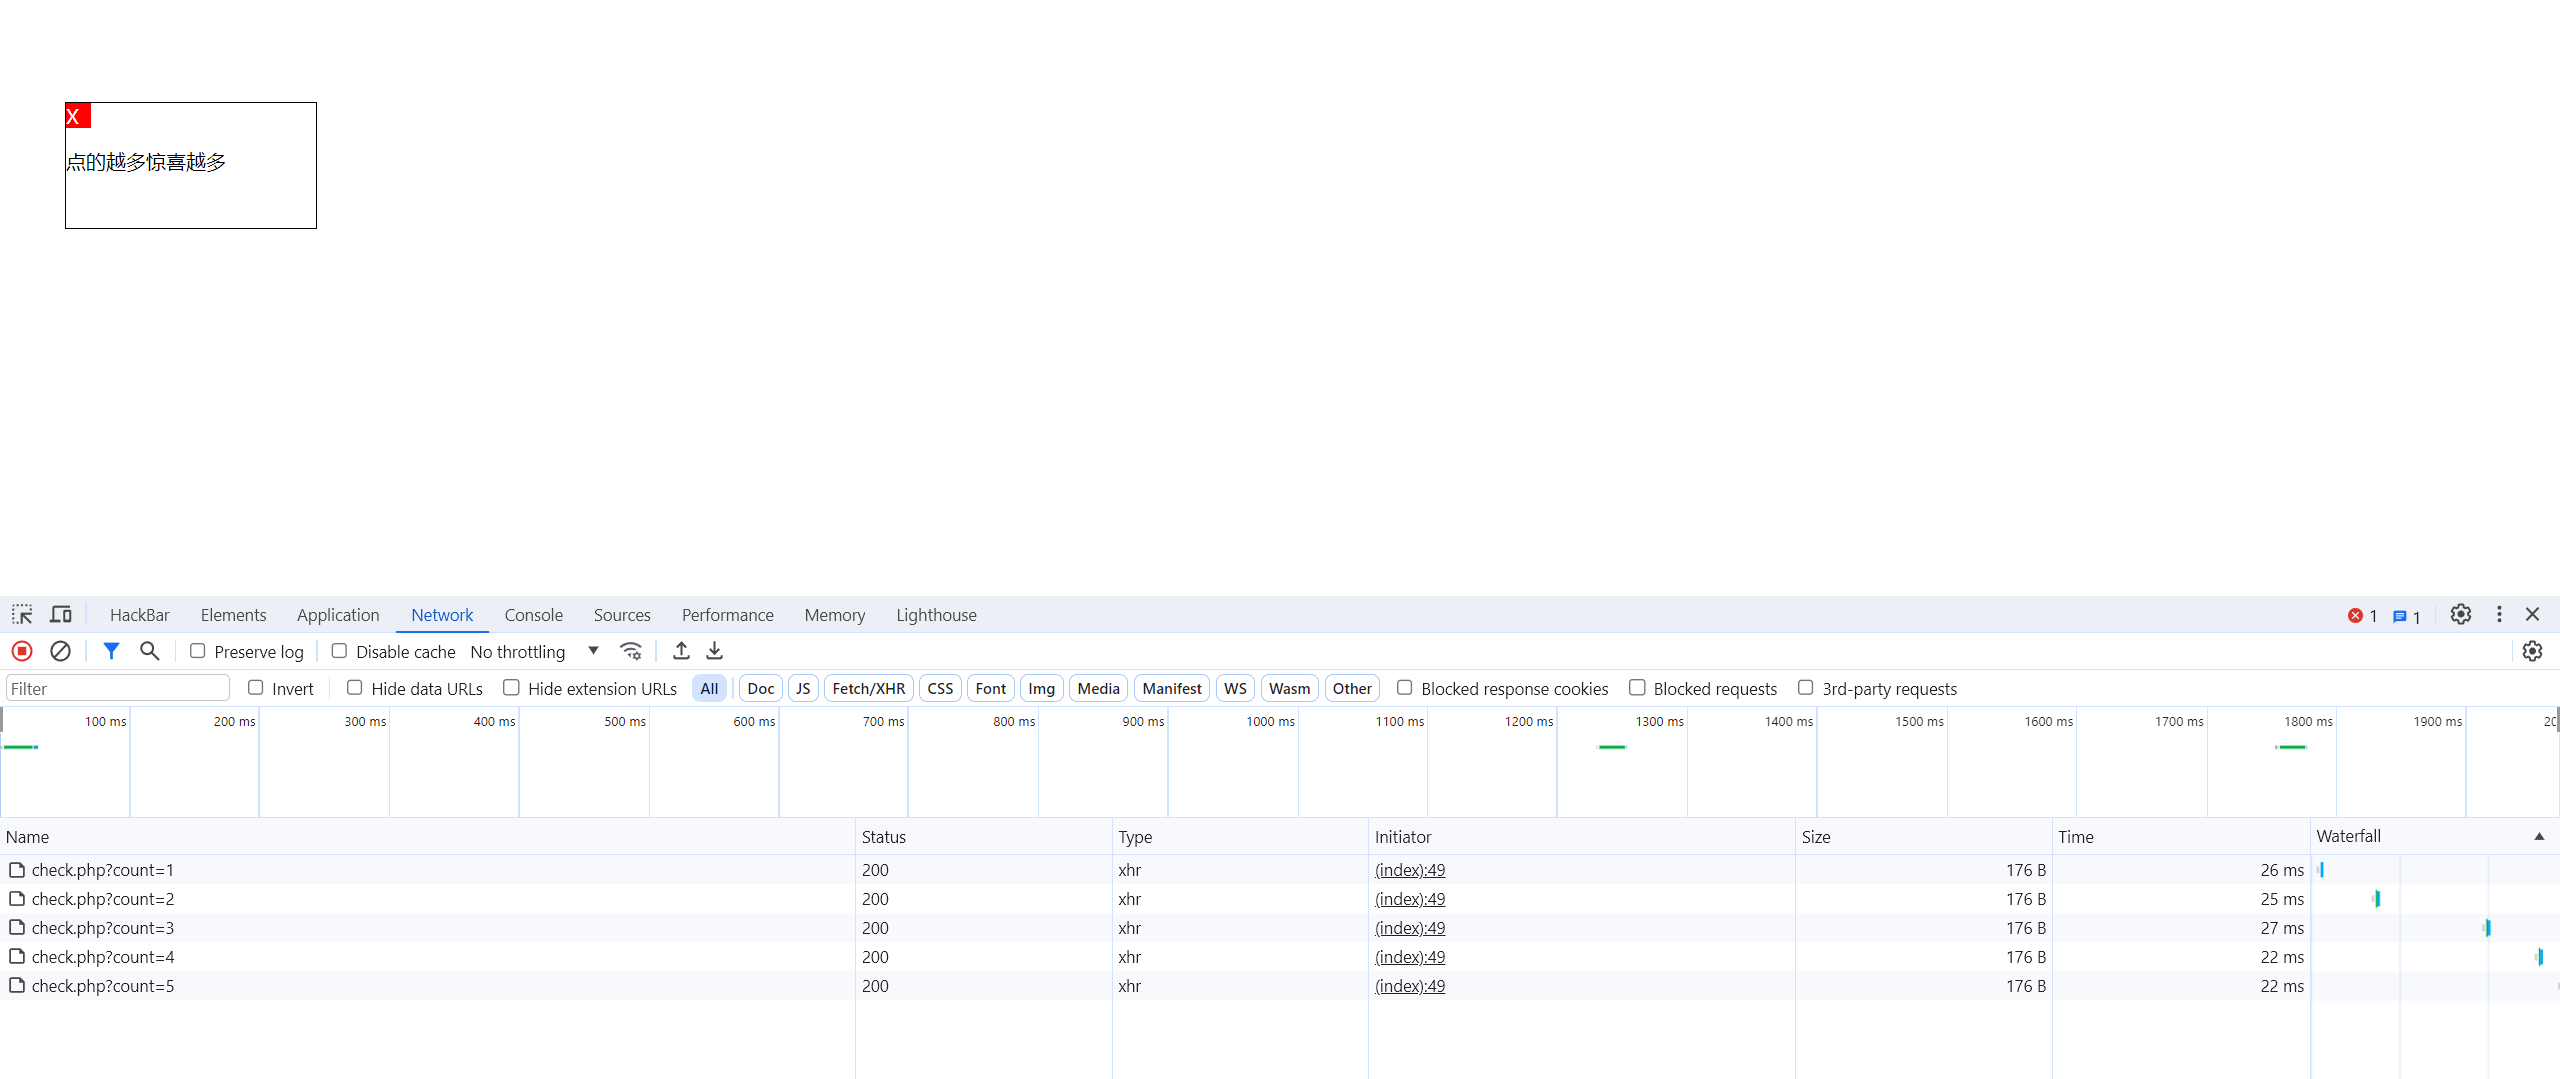Viewport: 2560px width, 1079px height.
Task: Check Hide data URLs
Action: tap(355, 688)
